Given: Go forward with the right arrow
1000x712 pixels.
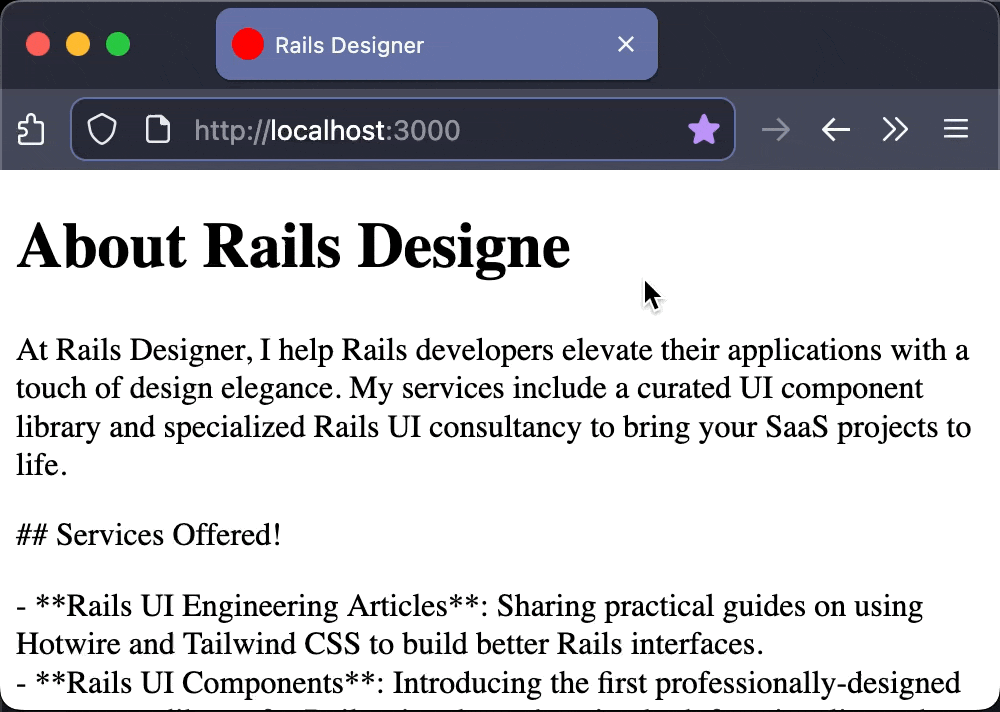Looking at the screenshot, I should click(775, 130).
